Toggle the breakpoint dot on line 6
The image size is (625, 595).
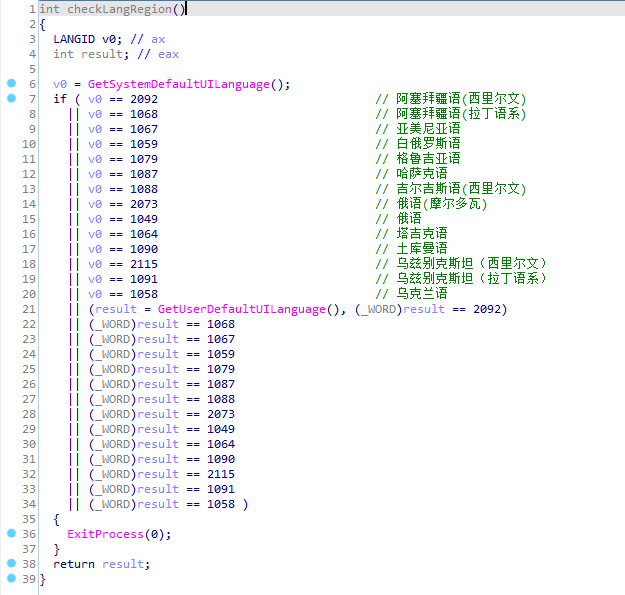[12, 83]
